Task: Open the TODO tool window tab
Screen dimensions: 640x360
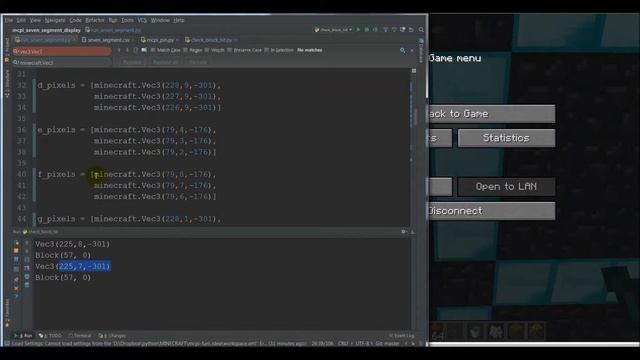Action: 50,336
